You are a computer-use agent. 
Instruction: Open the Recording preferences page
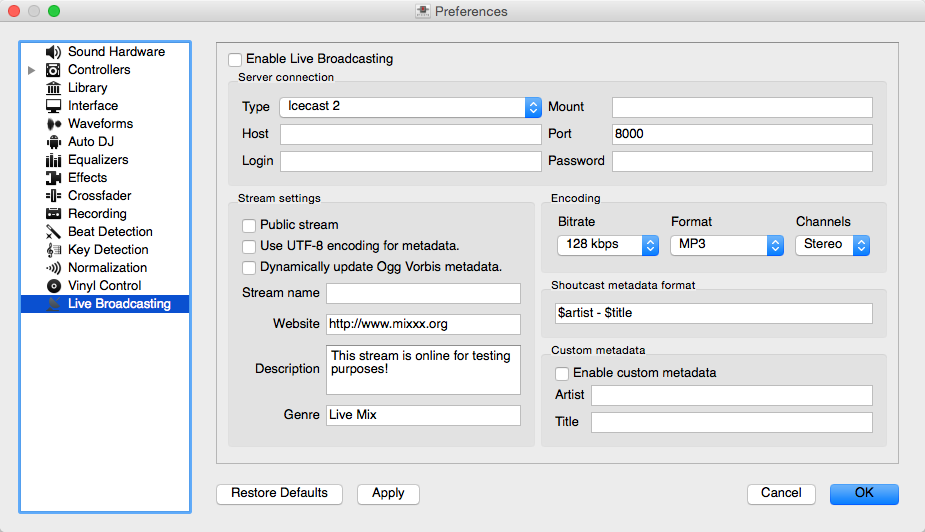pos(97,214)
